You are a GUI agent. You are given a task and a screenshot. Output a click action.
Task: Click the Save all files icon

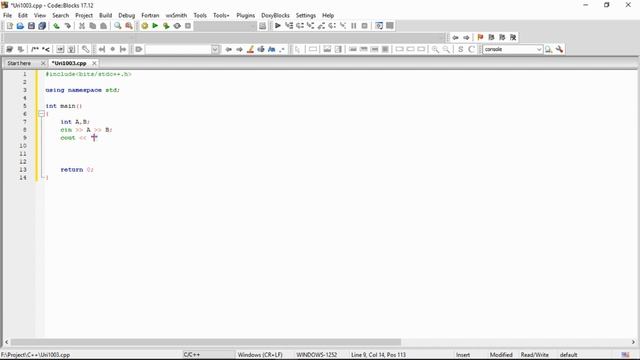[x=42, y=26]
